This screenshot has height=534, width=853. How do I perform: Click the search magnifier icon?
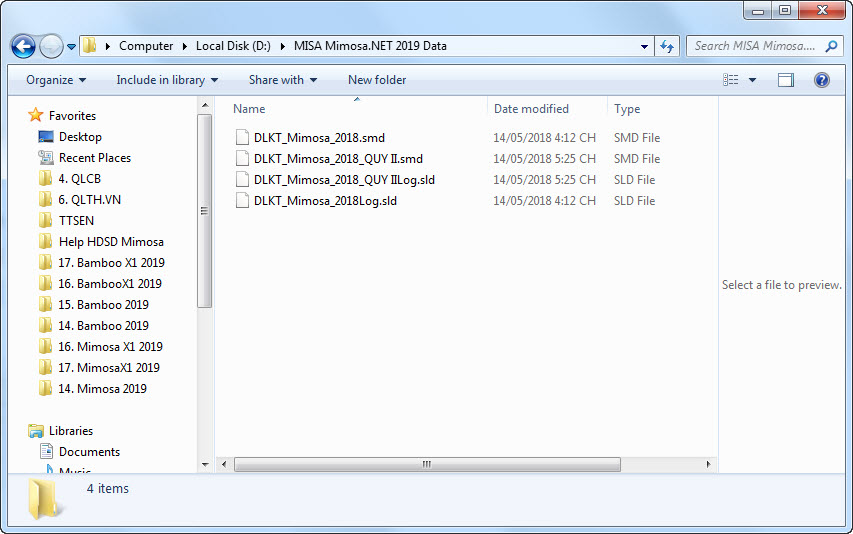(831, 46)
